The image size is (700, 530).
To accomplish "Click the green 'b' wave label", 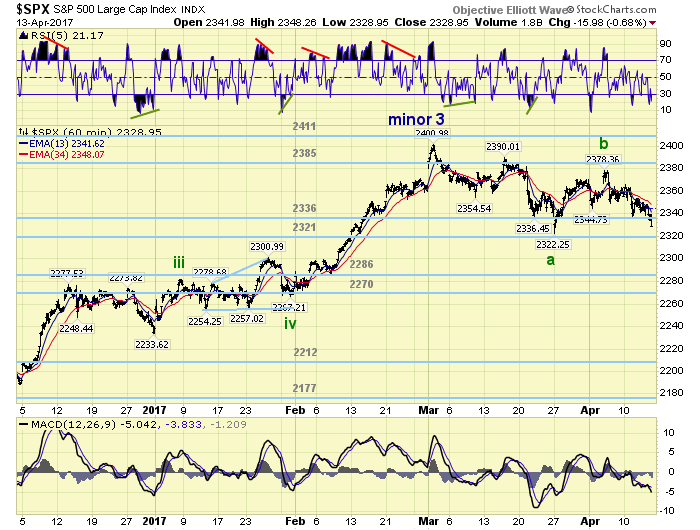I will click(603, 144).
